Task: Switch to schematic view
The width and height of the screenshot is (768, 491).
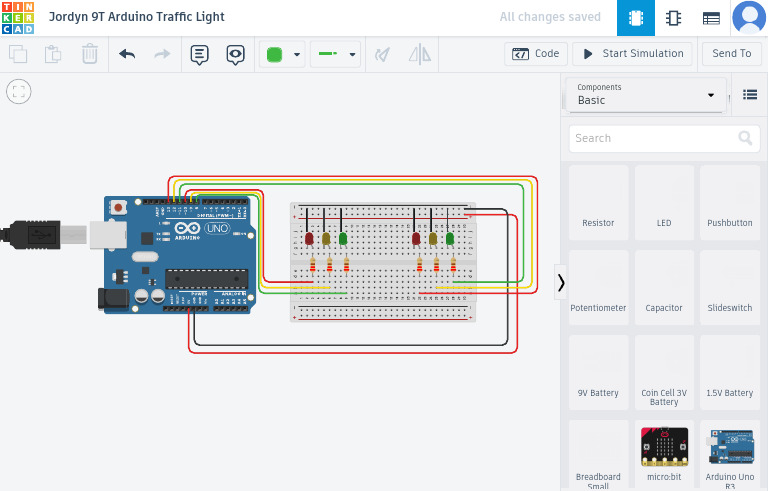Action: [x=673, y=18]
